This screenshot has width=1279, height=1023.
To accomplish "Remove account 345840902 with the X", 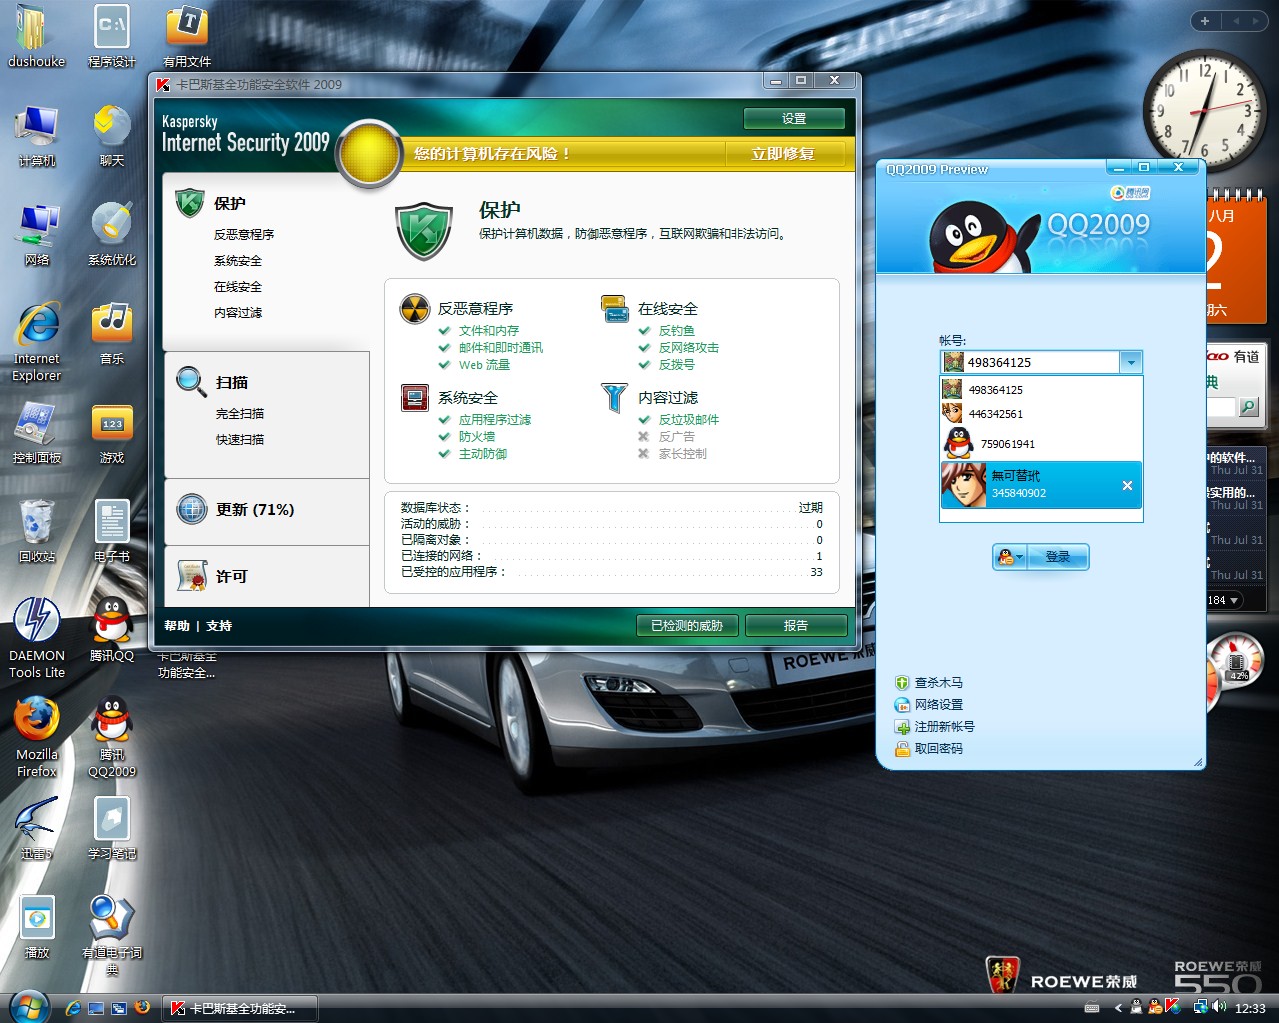I will click(1127, 485).
